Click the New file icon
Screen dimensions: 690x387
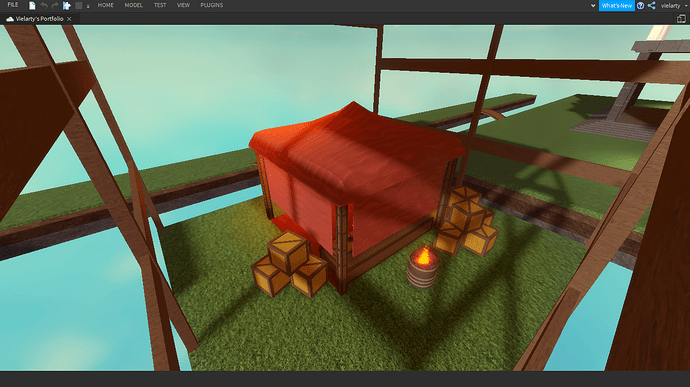click(32, 6)
